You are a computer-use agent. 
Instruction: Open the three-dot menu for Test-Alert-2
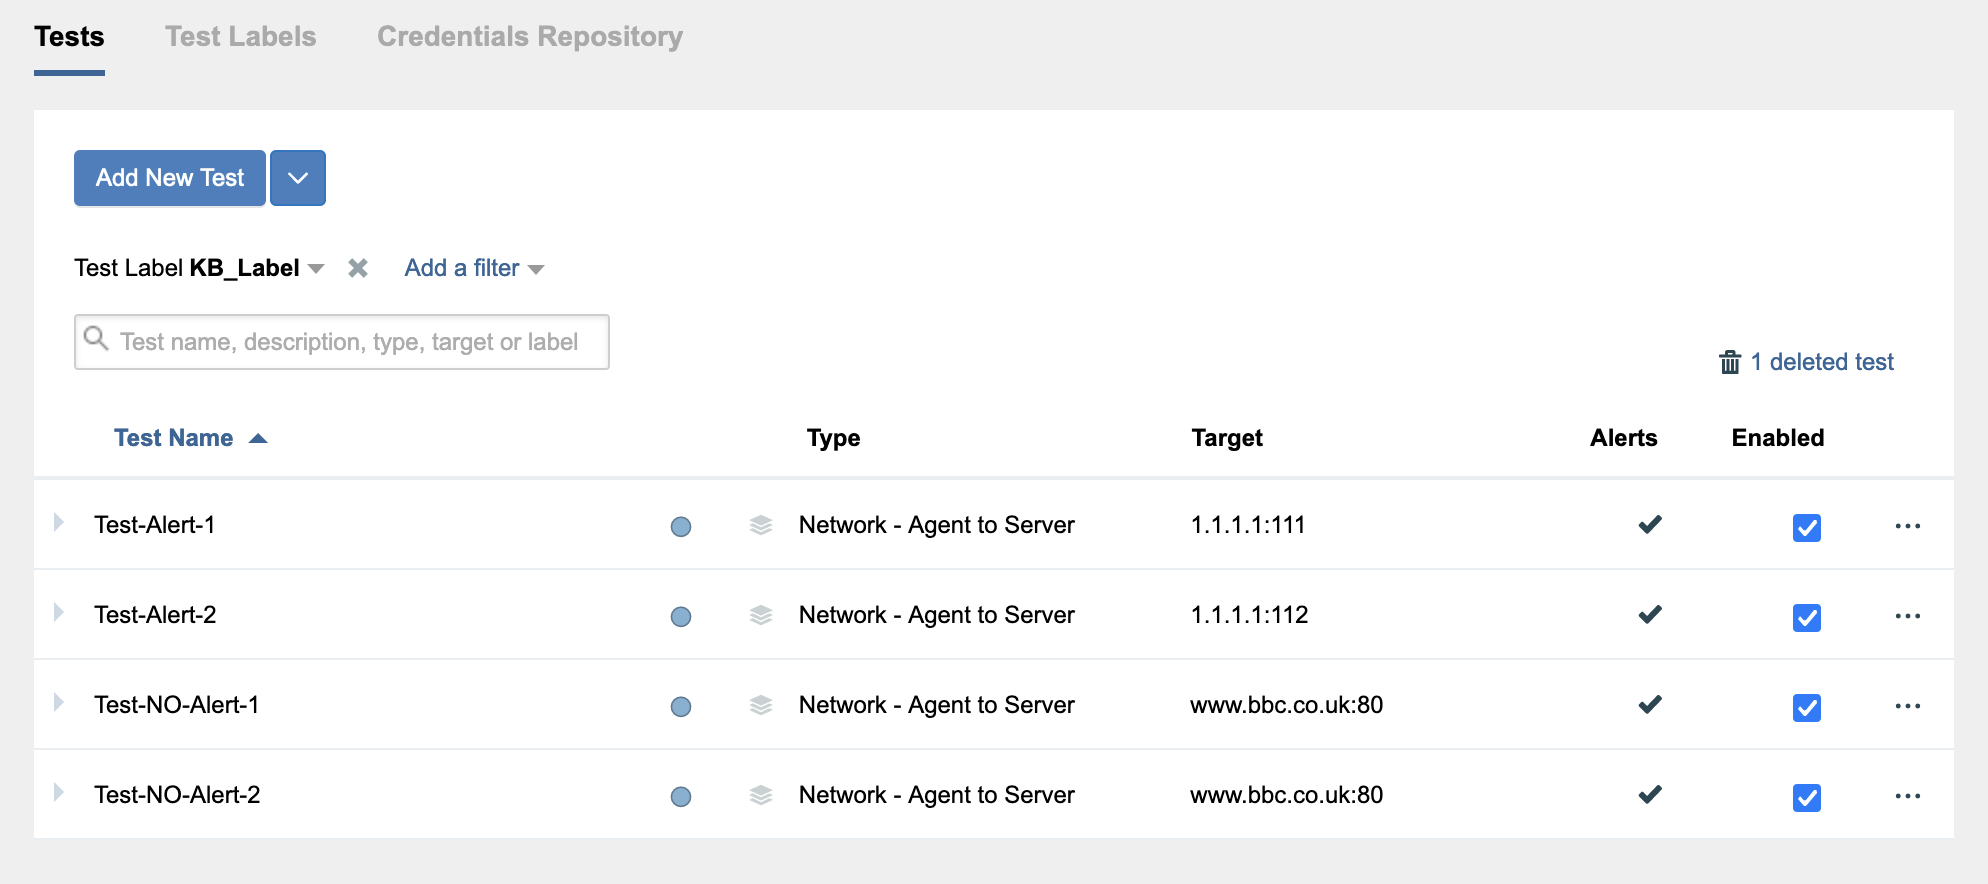pos(1908,616)
